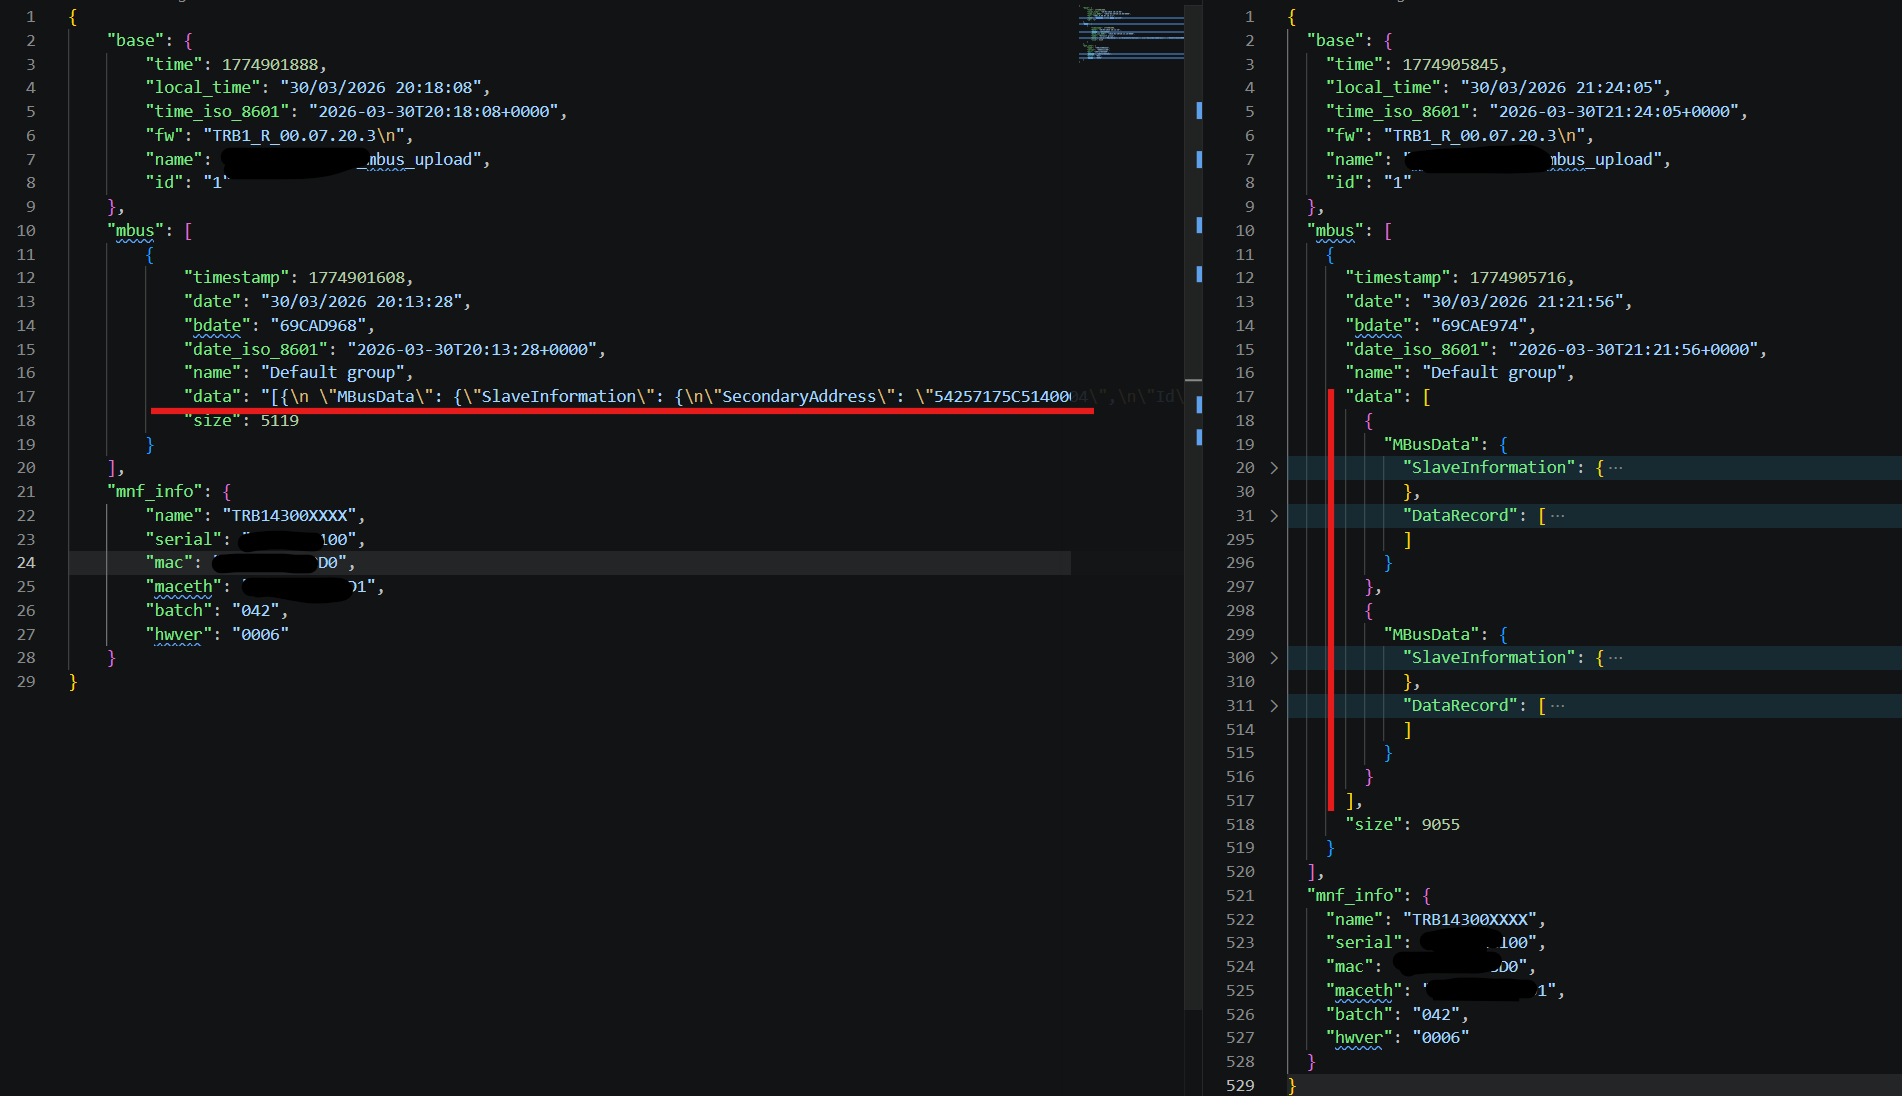Screen dimensions: 1902x1096
Task: Place cursor on the "size": 9055 value
Action: [1440, 825]
